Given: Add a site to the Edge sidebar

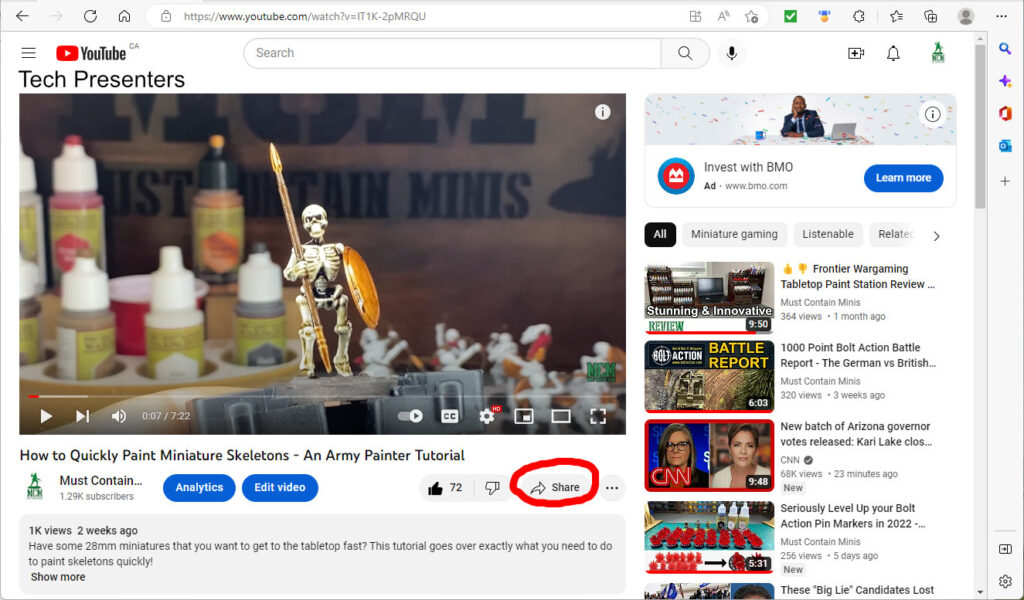Looking at the screenshot, I should point(1005,181).
